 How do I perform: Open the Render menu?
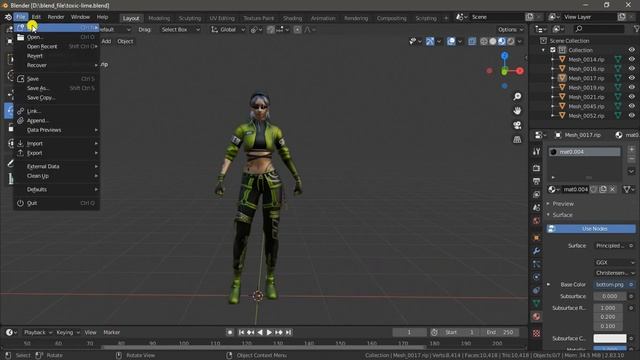click(56, 17)
